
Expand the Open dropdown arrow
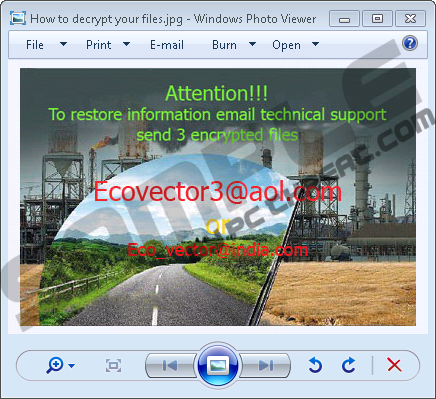tap(315, 44)
